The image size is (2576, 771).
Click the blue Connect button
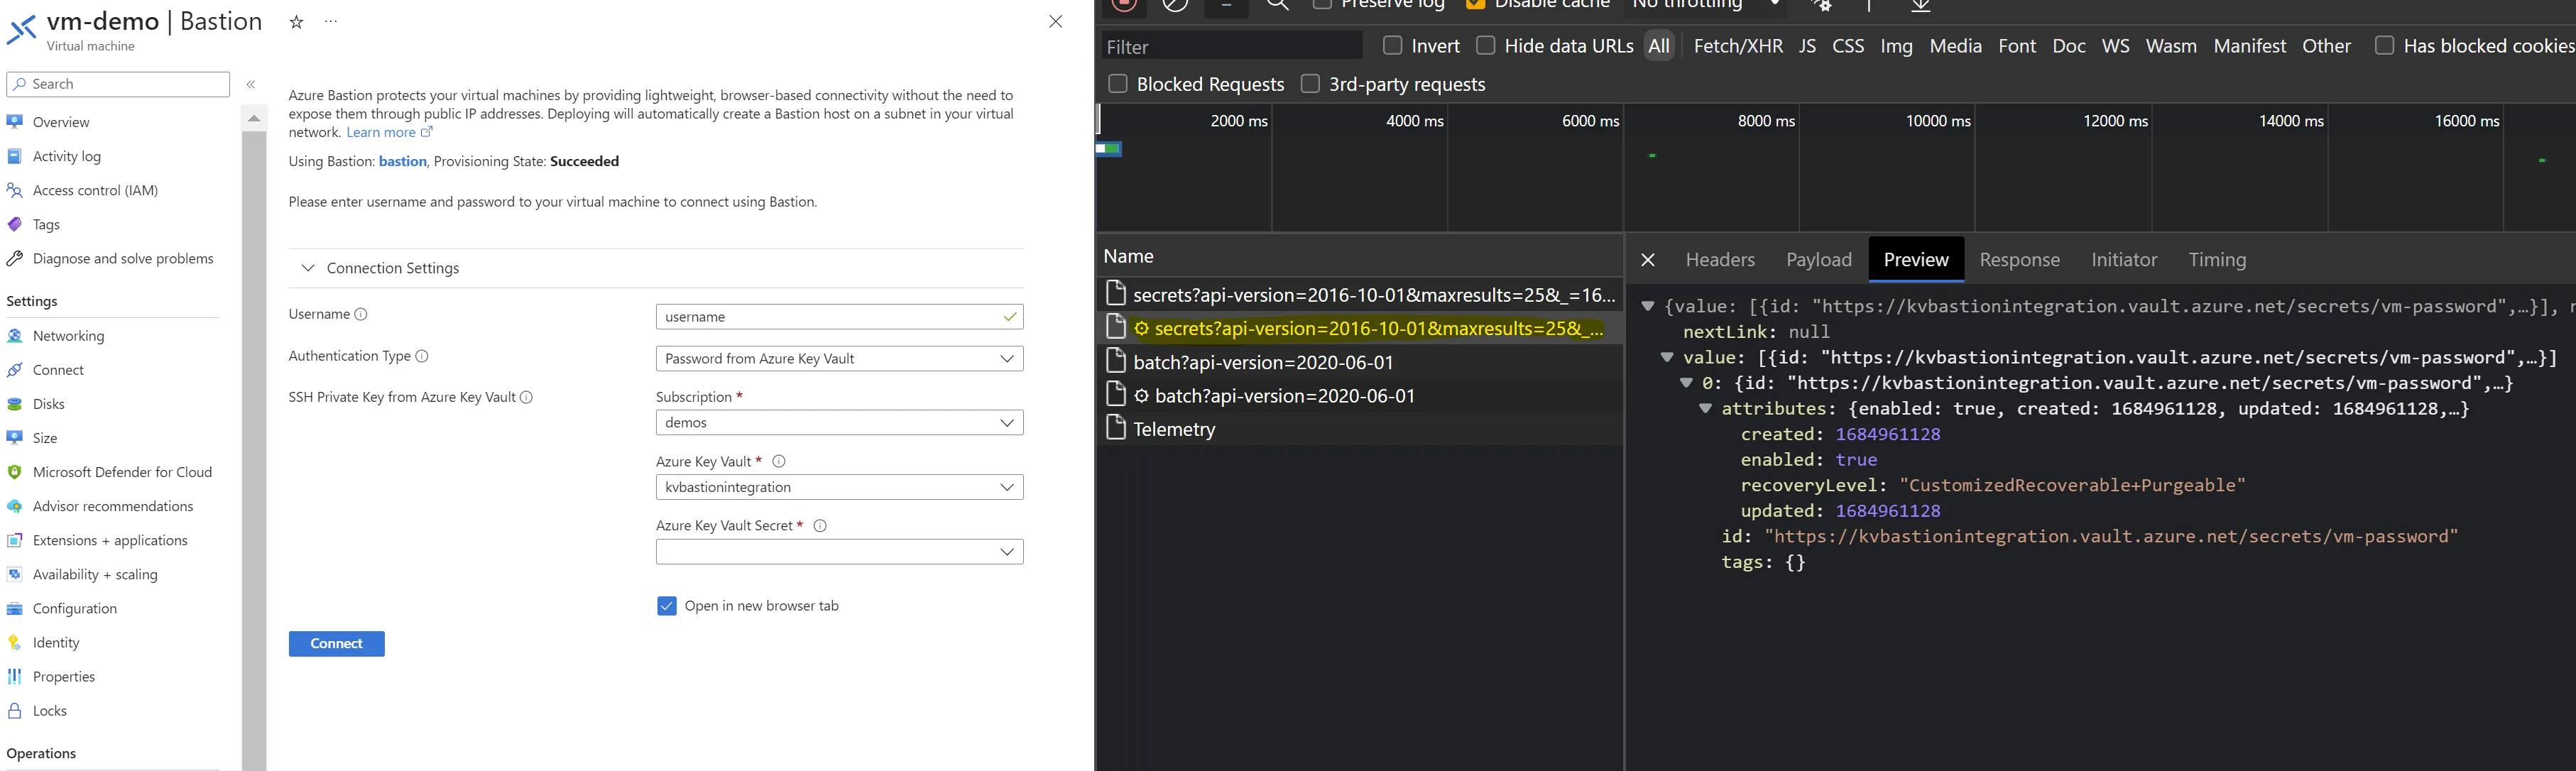coord(337,644)
